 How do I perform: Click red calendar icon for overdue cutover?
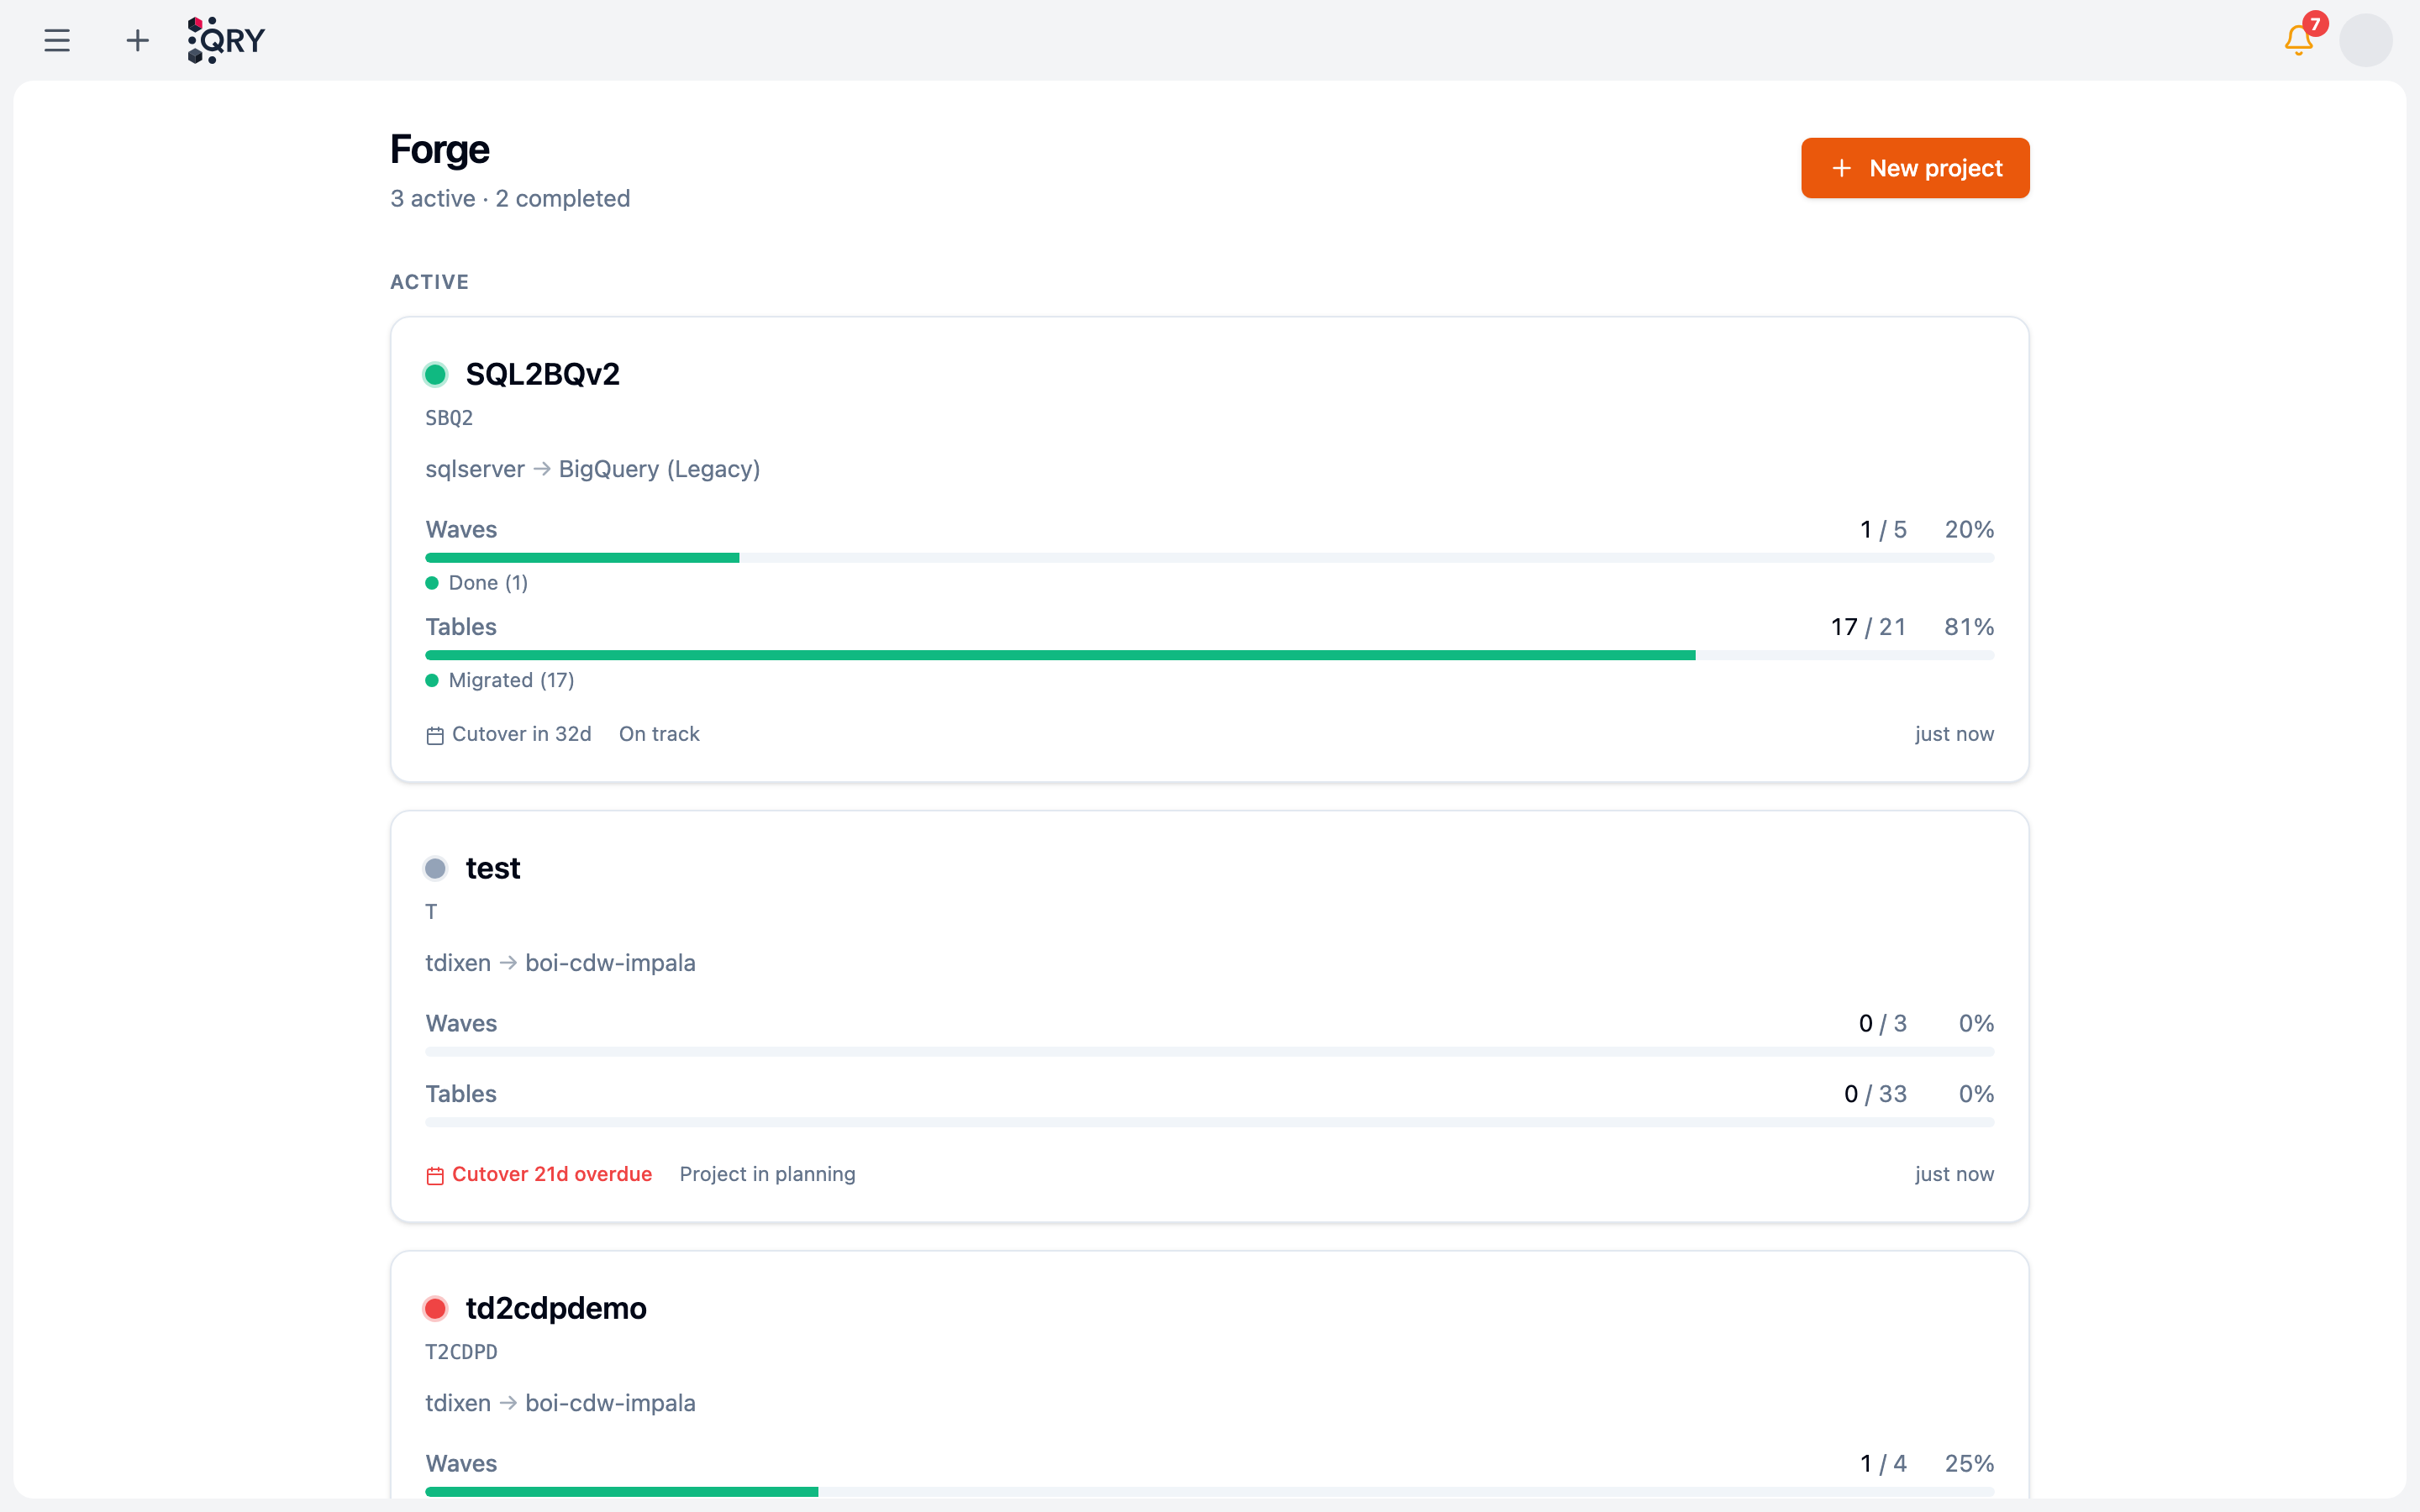pos(435,1175)
